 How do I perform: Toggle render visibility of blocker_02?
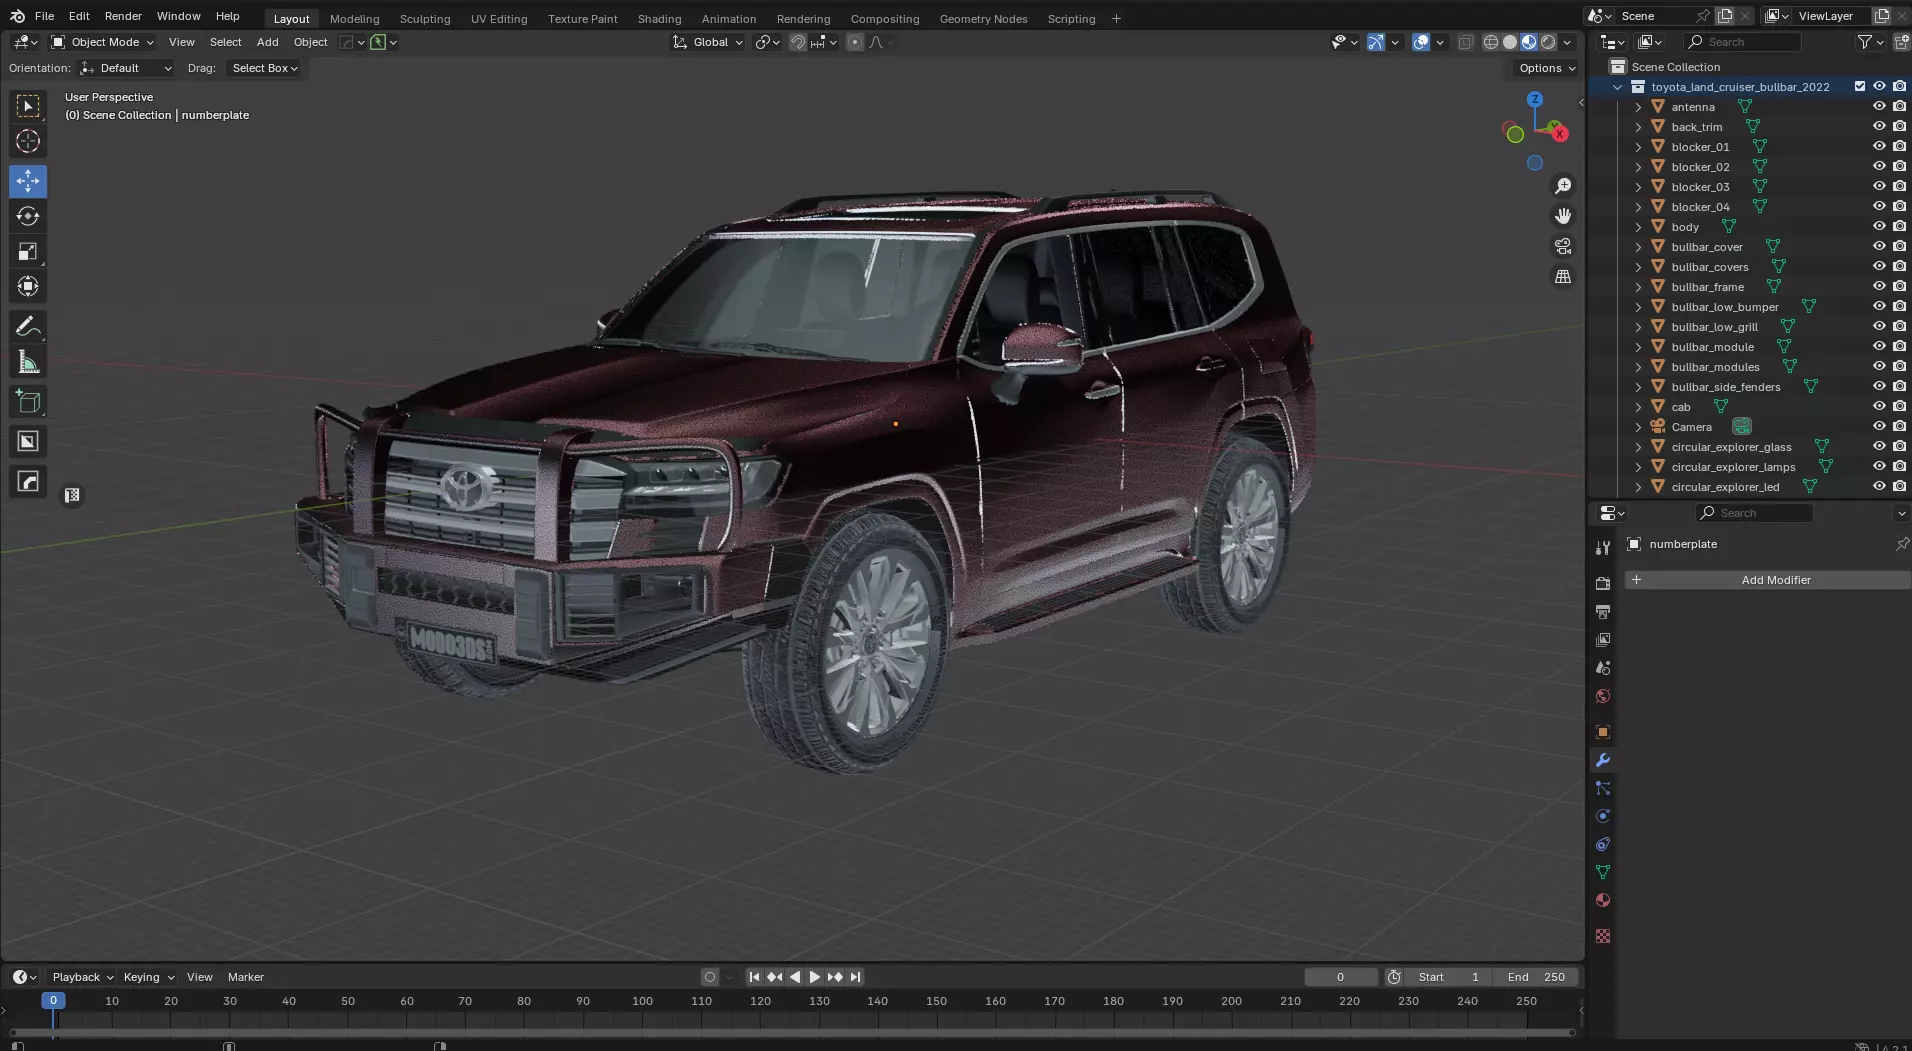[x=1899, y=166]
